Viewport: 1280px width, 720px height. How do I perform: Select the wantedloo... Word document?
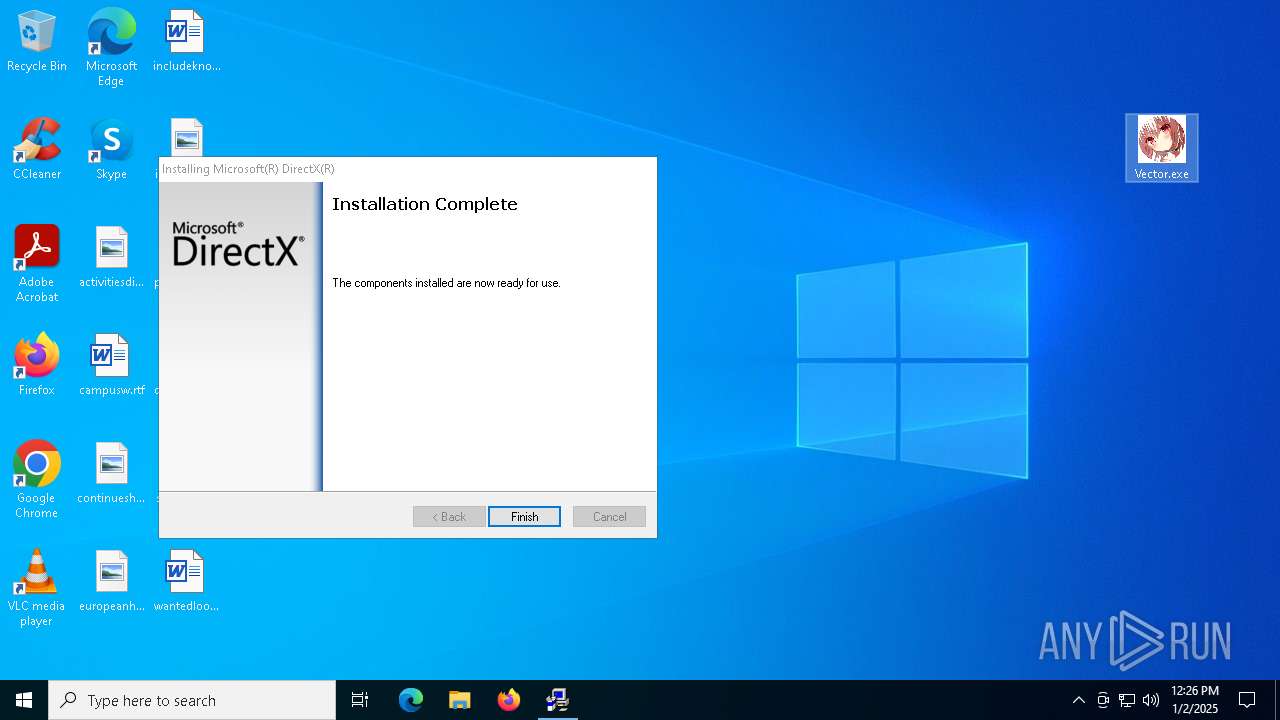click(186, 582)
